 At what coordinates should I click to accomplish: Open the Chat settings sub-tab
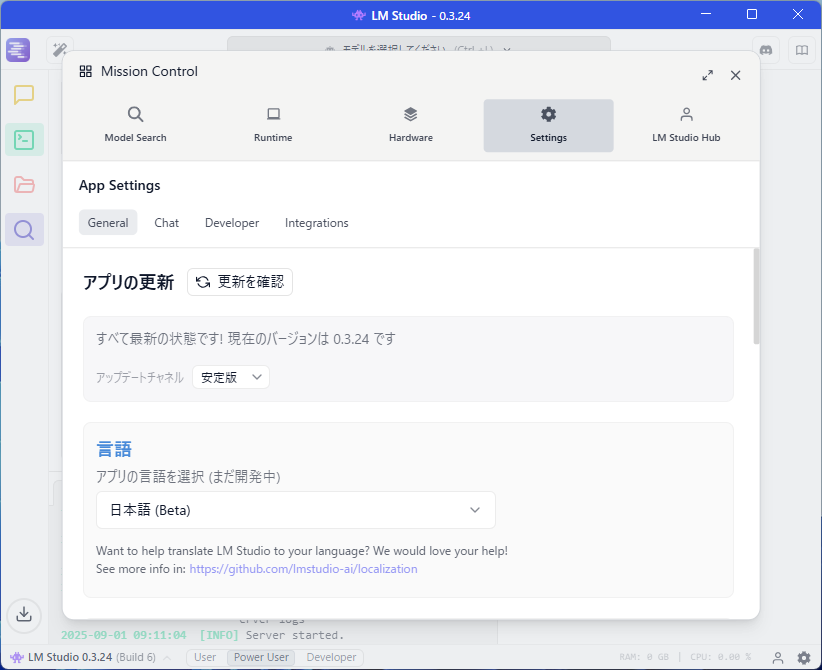pos(167,223)
